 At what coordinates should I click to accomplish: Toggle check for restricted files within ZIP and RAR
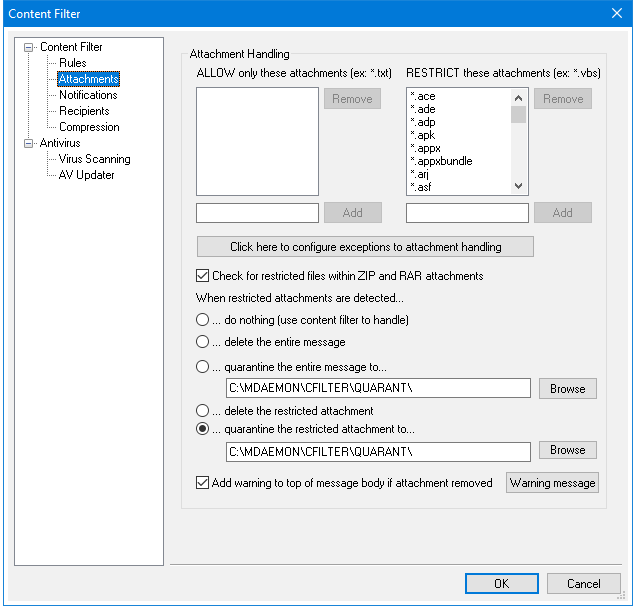[203, 276]
